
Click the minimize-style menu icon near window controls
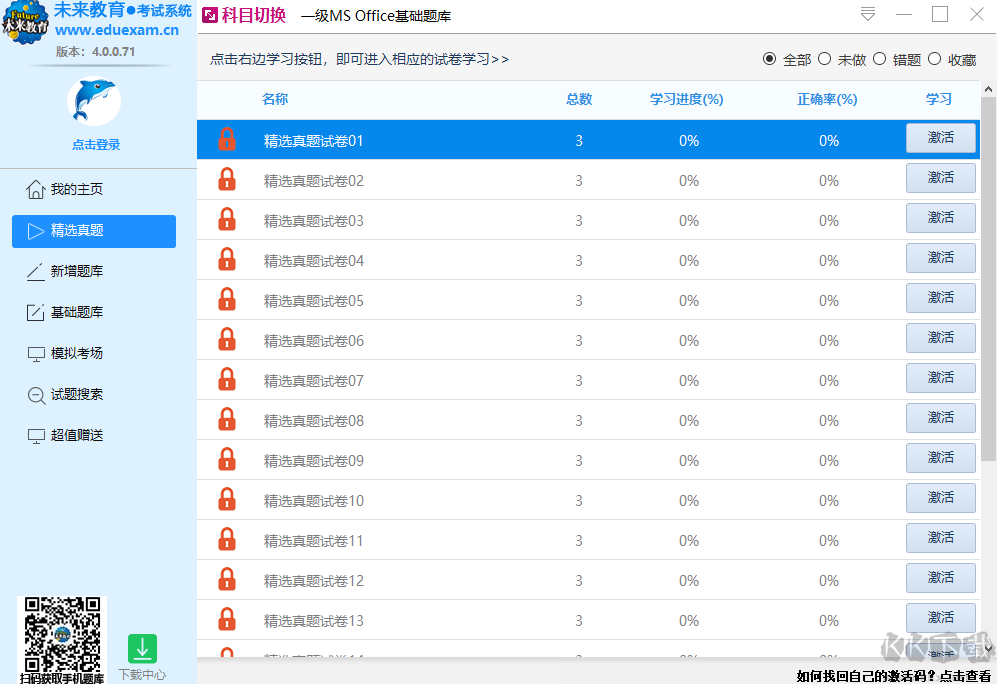[870, 14]
